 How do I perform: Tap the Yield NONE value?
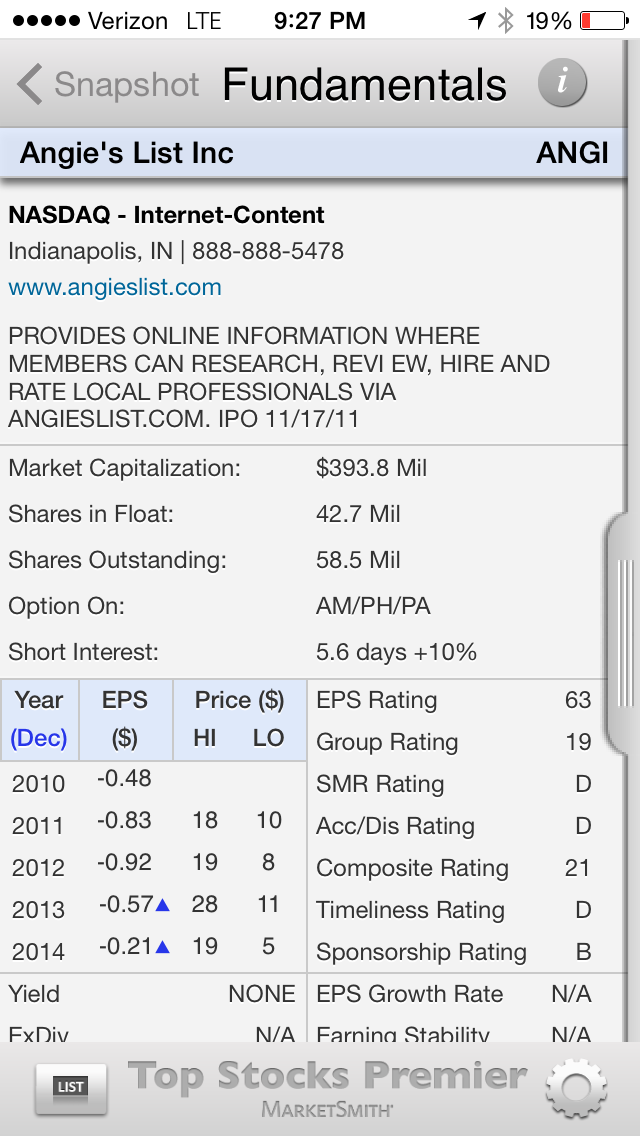coord(262,993)
